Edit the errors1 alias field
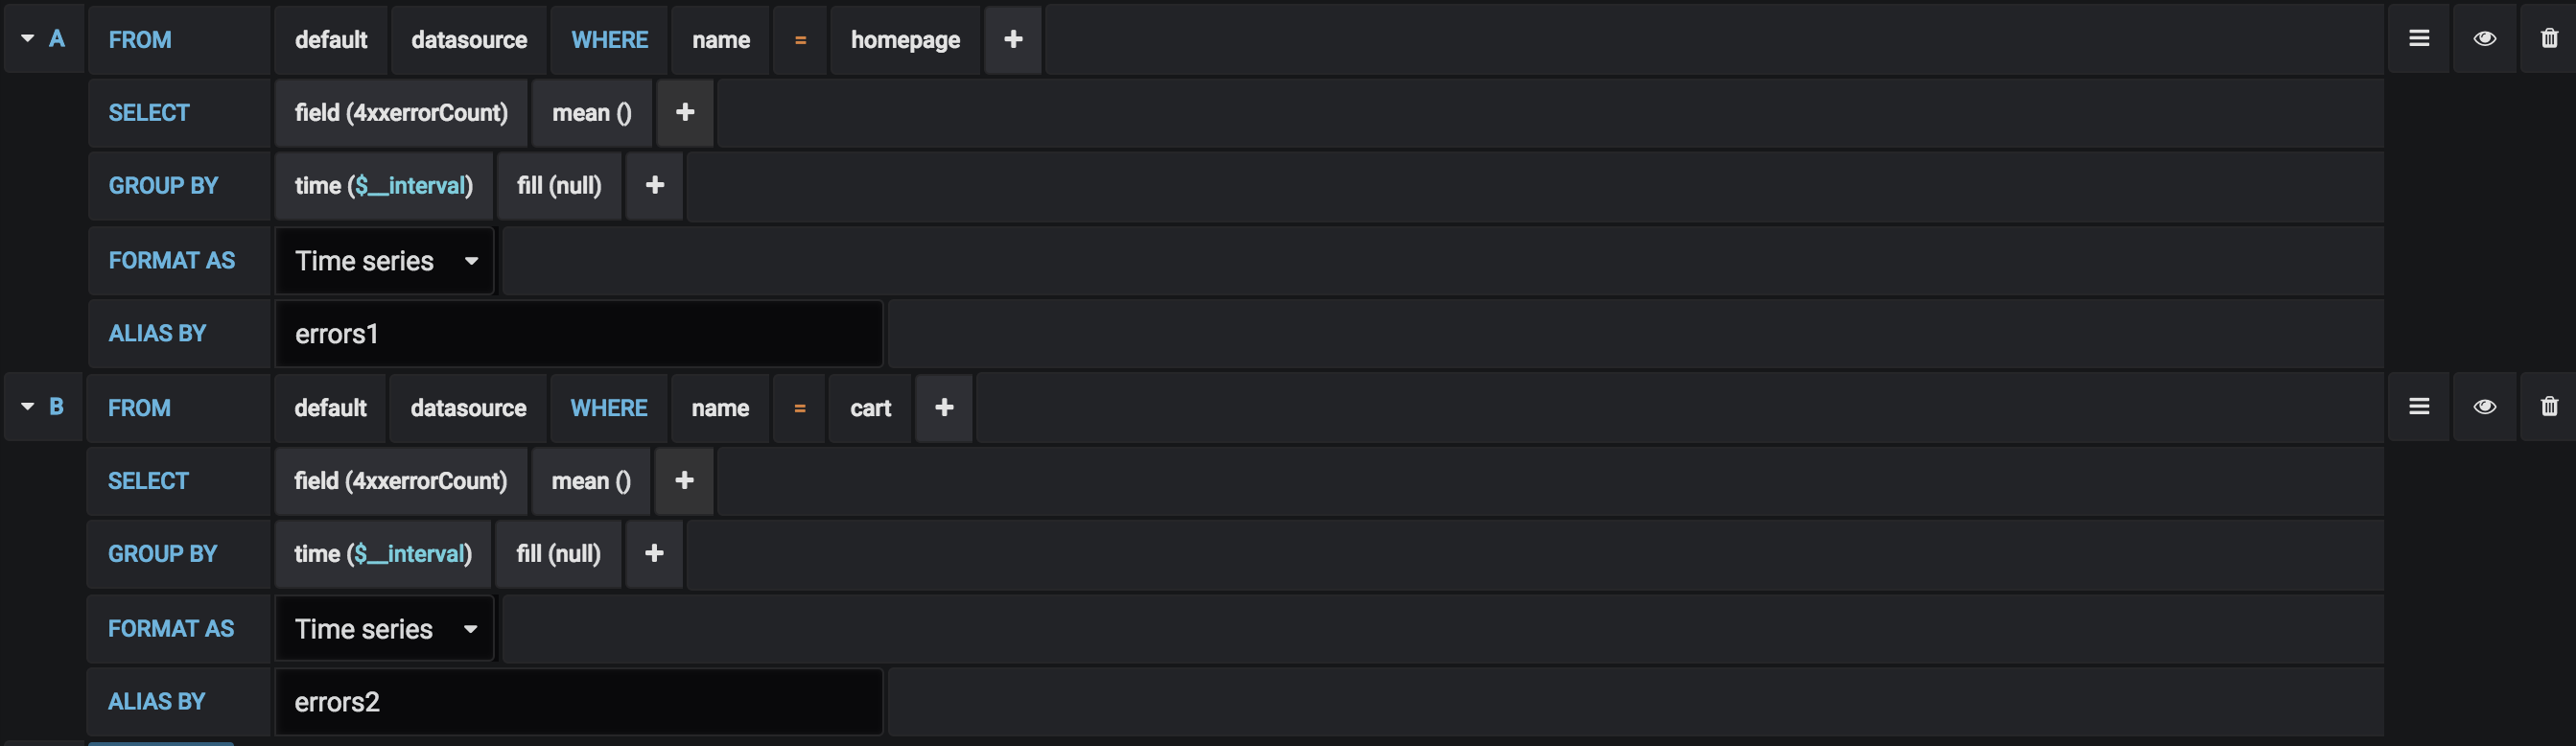 (x=579, y=334)
